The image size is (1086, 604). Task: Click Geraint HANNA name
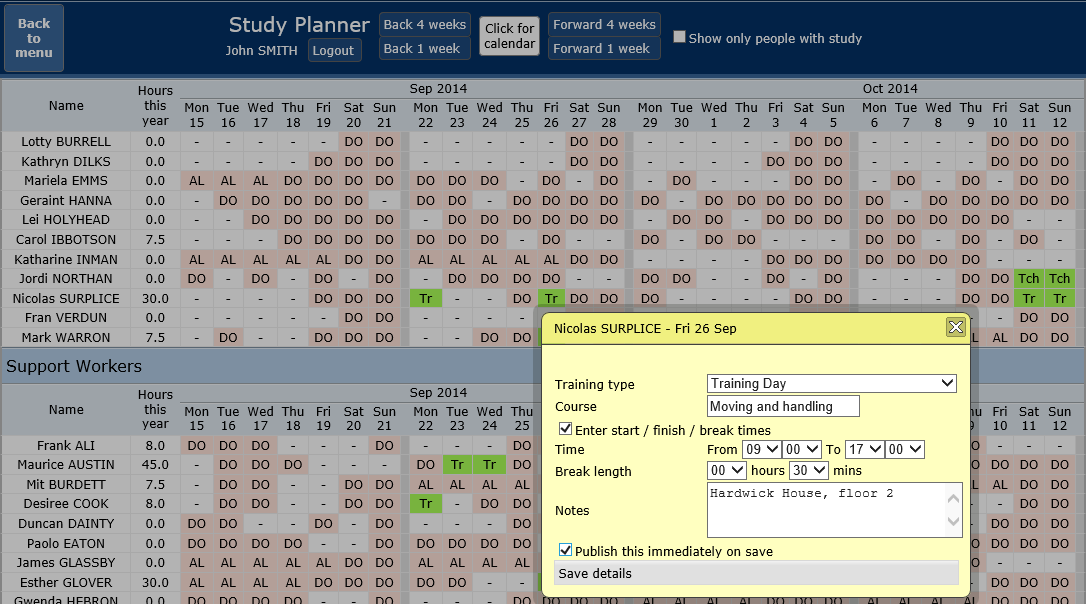(x=66, y=200)
